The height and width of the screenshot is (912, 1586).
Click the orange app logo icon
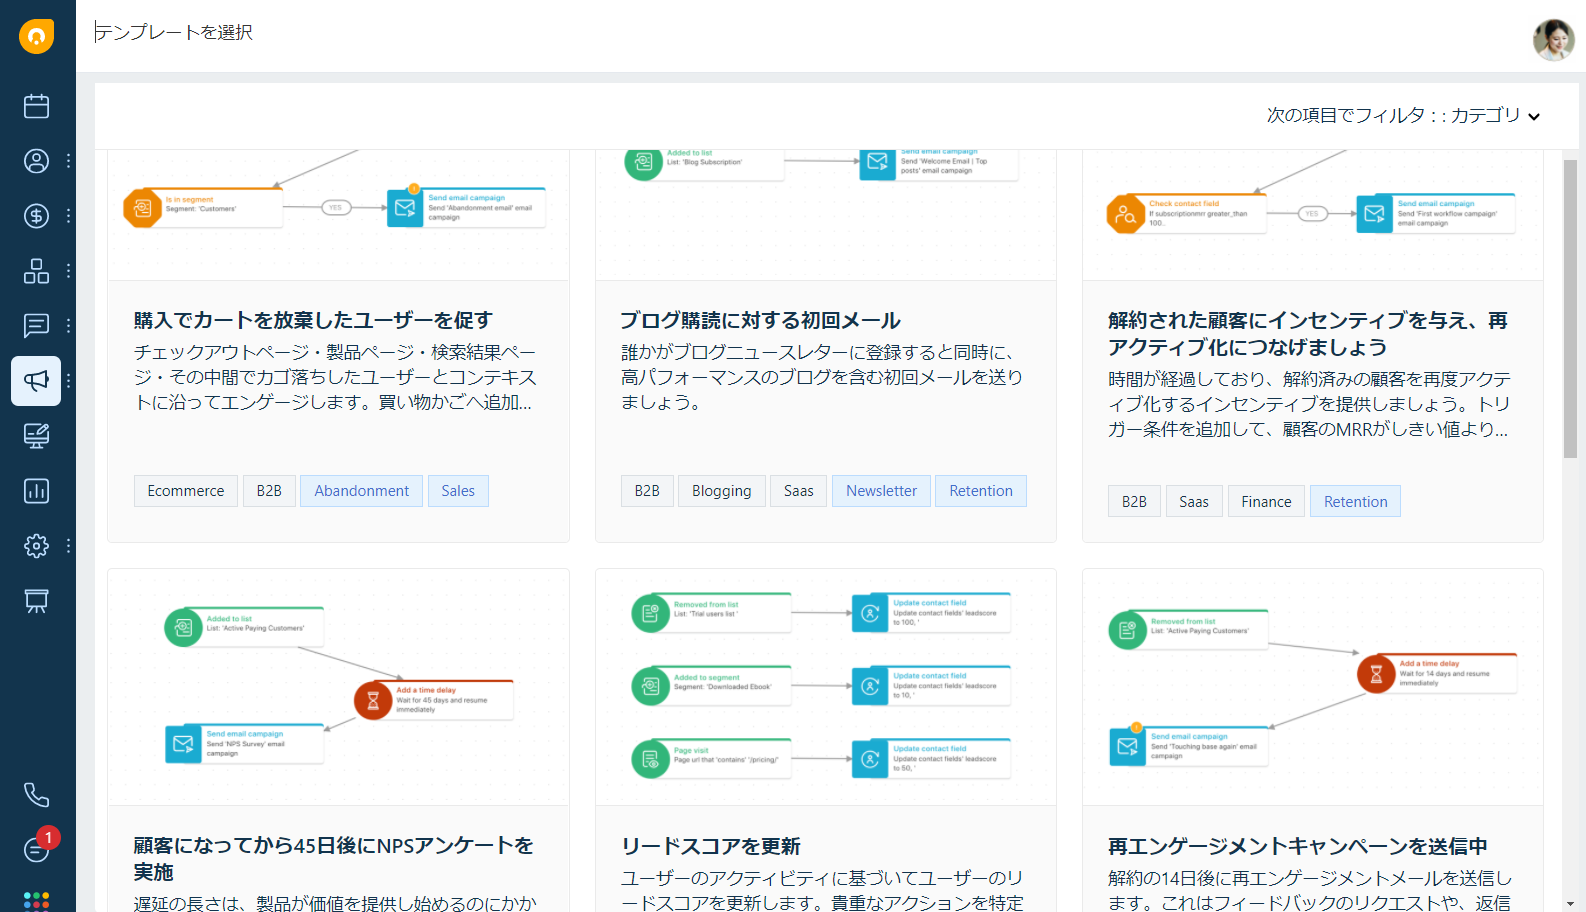tap(37, 36)
